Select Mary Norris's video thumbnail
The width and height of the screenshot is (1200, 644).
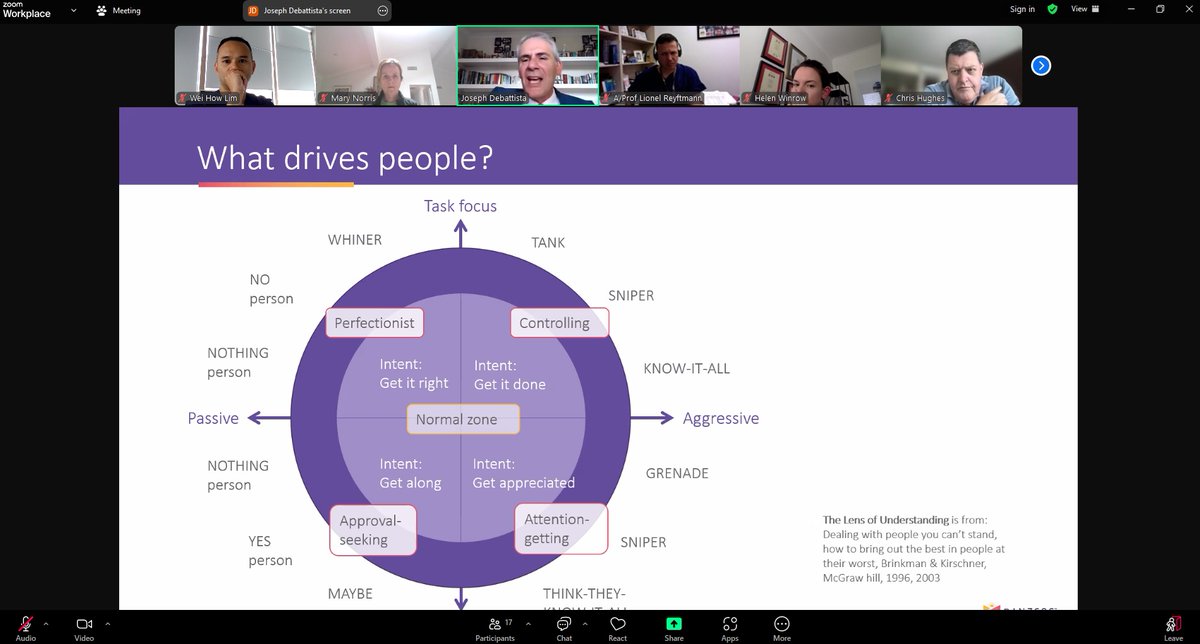(386, 66)
